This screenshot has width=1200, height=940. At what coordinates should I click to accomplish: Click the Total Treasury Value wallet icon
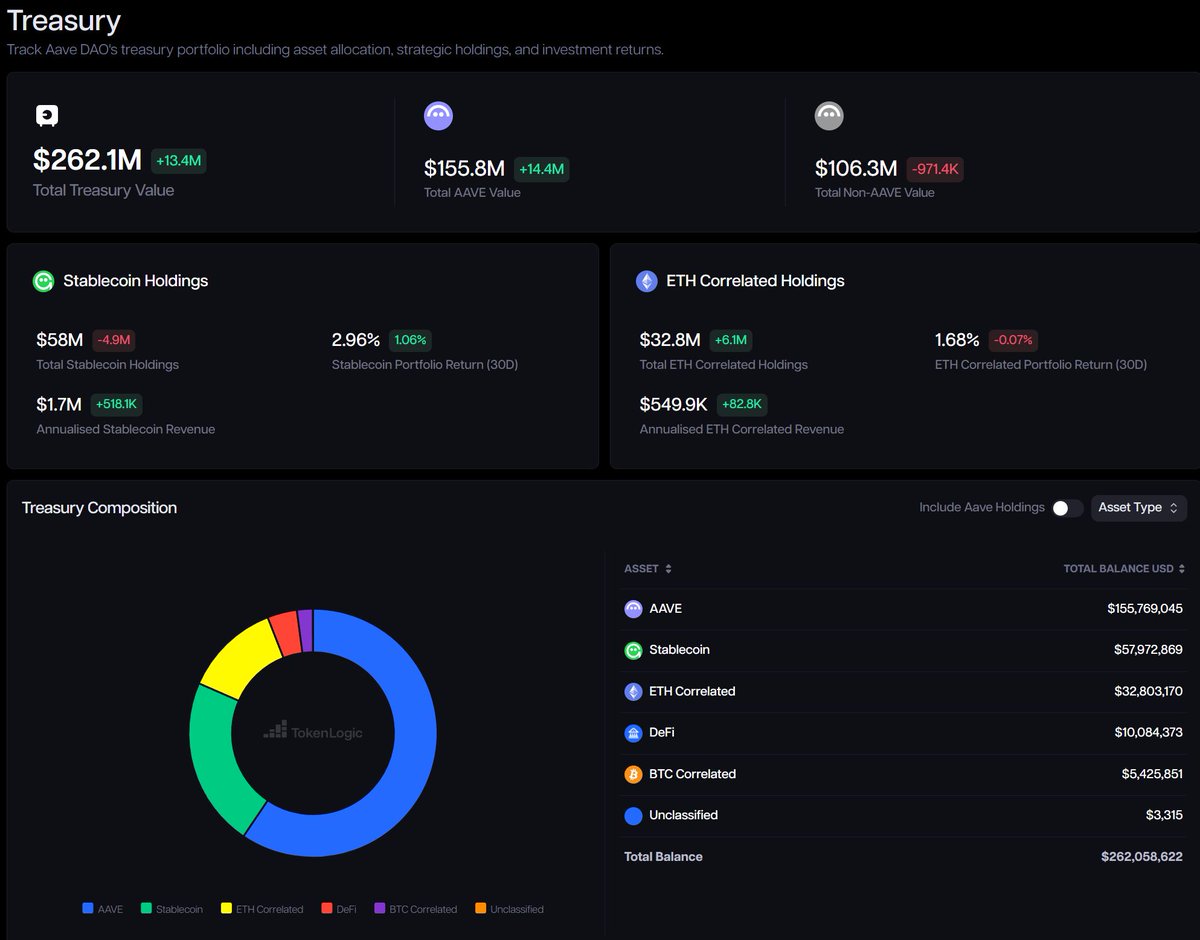(x=47, y=116)
